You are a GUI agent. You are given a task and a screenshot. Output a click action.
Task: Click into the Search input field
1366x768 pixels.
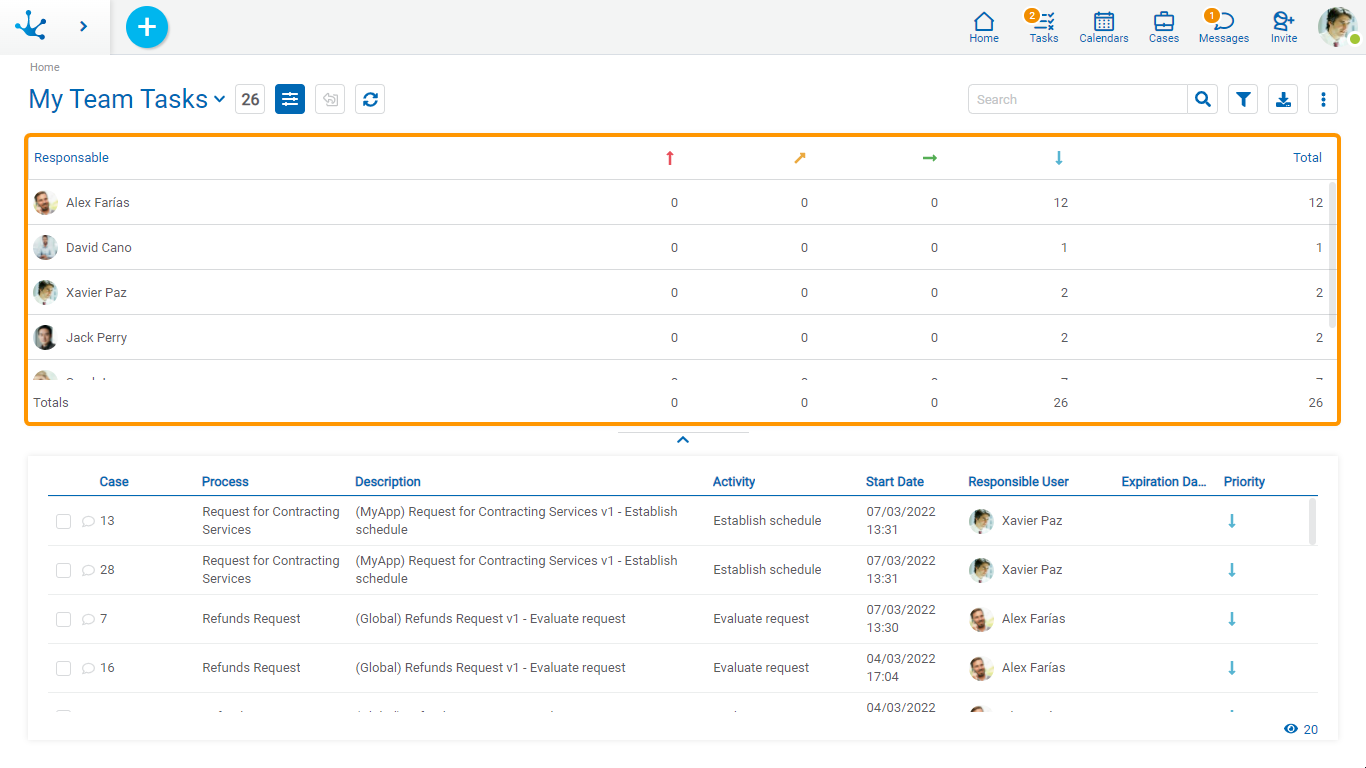1077,99
